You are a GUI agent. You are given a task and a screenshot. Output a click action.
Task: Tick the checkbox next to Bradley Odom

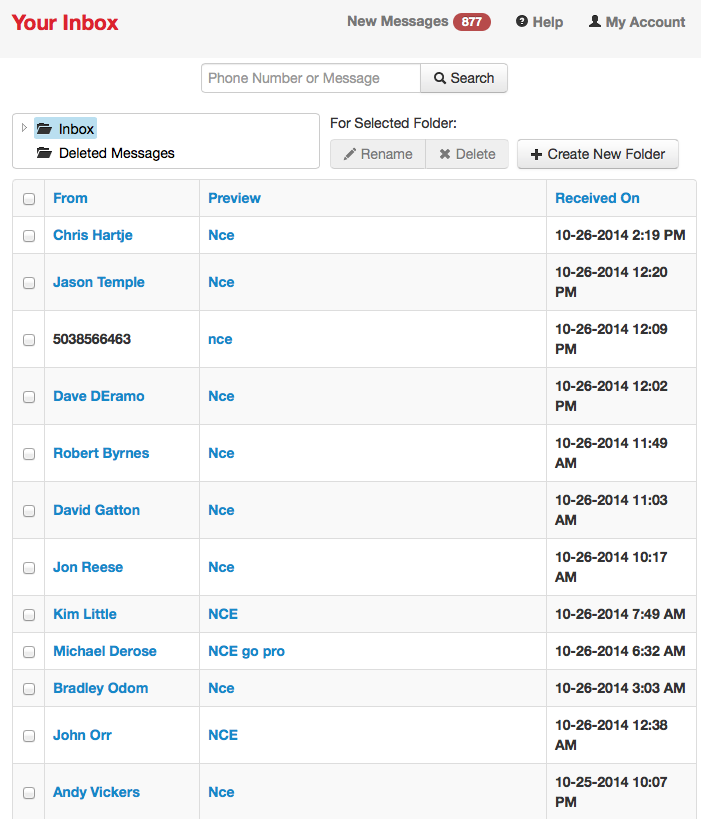point(29,689)
